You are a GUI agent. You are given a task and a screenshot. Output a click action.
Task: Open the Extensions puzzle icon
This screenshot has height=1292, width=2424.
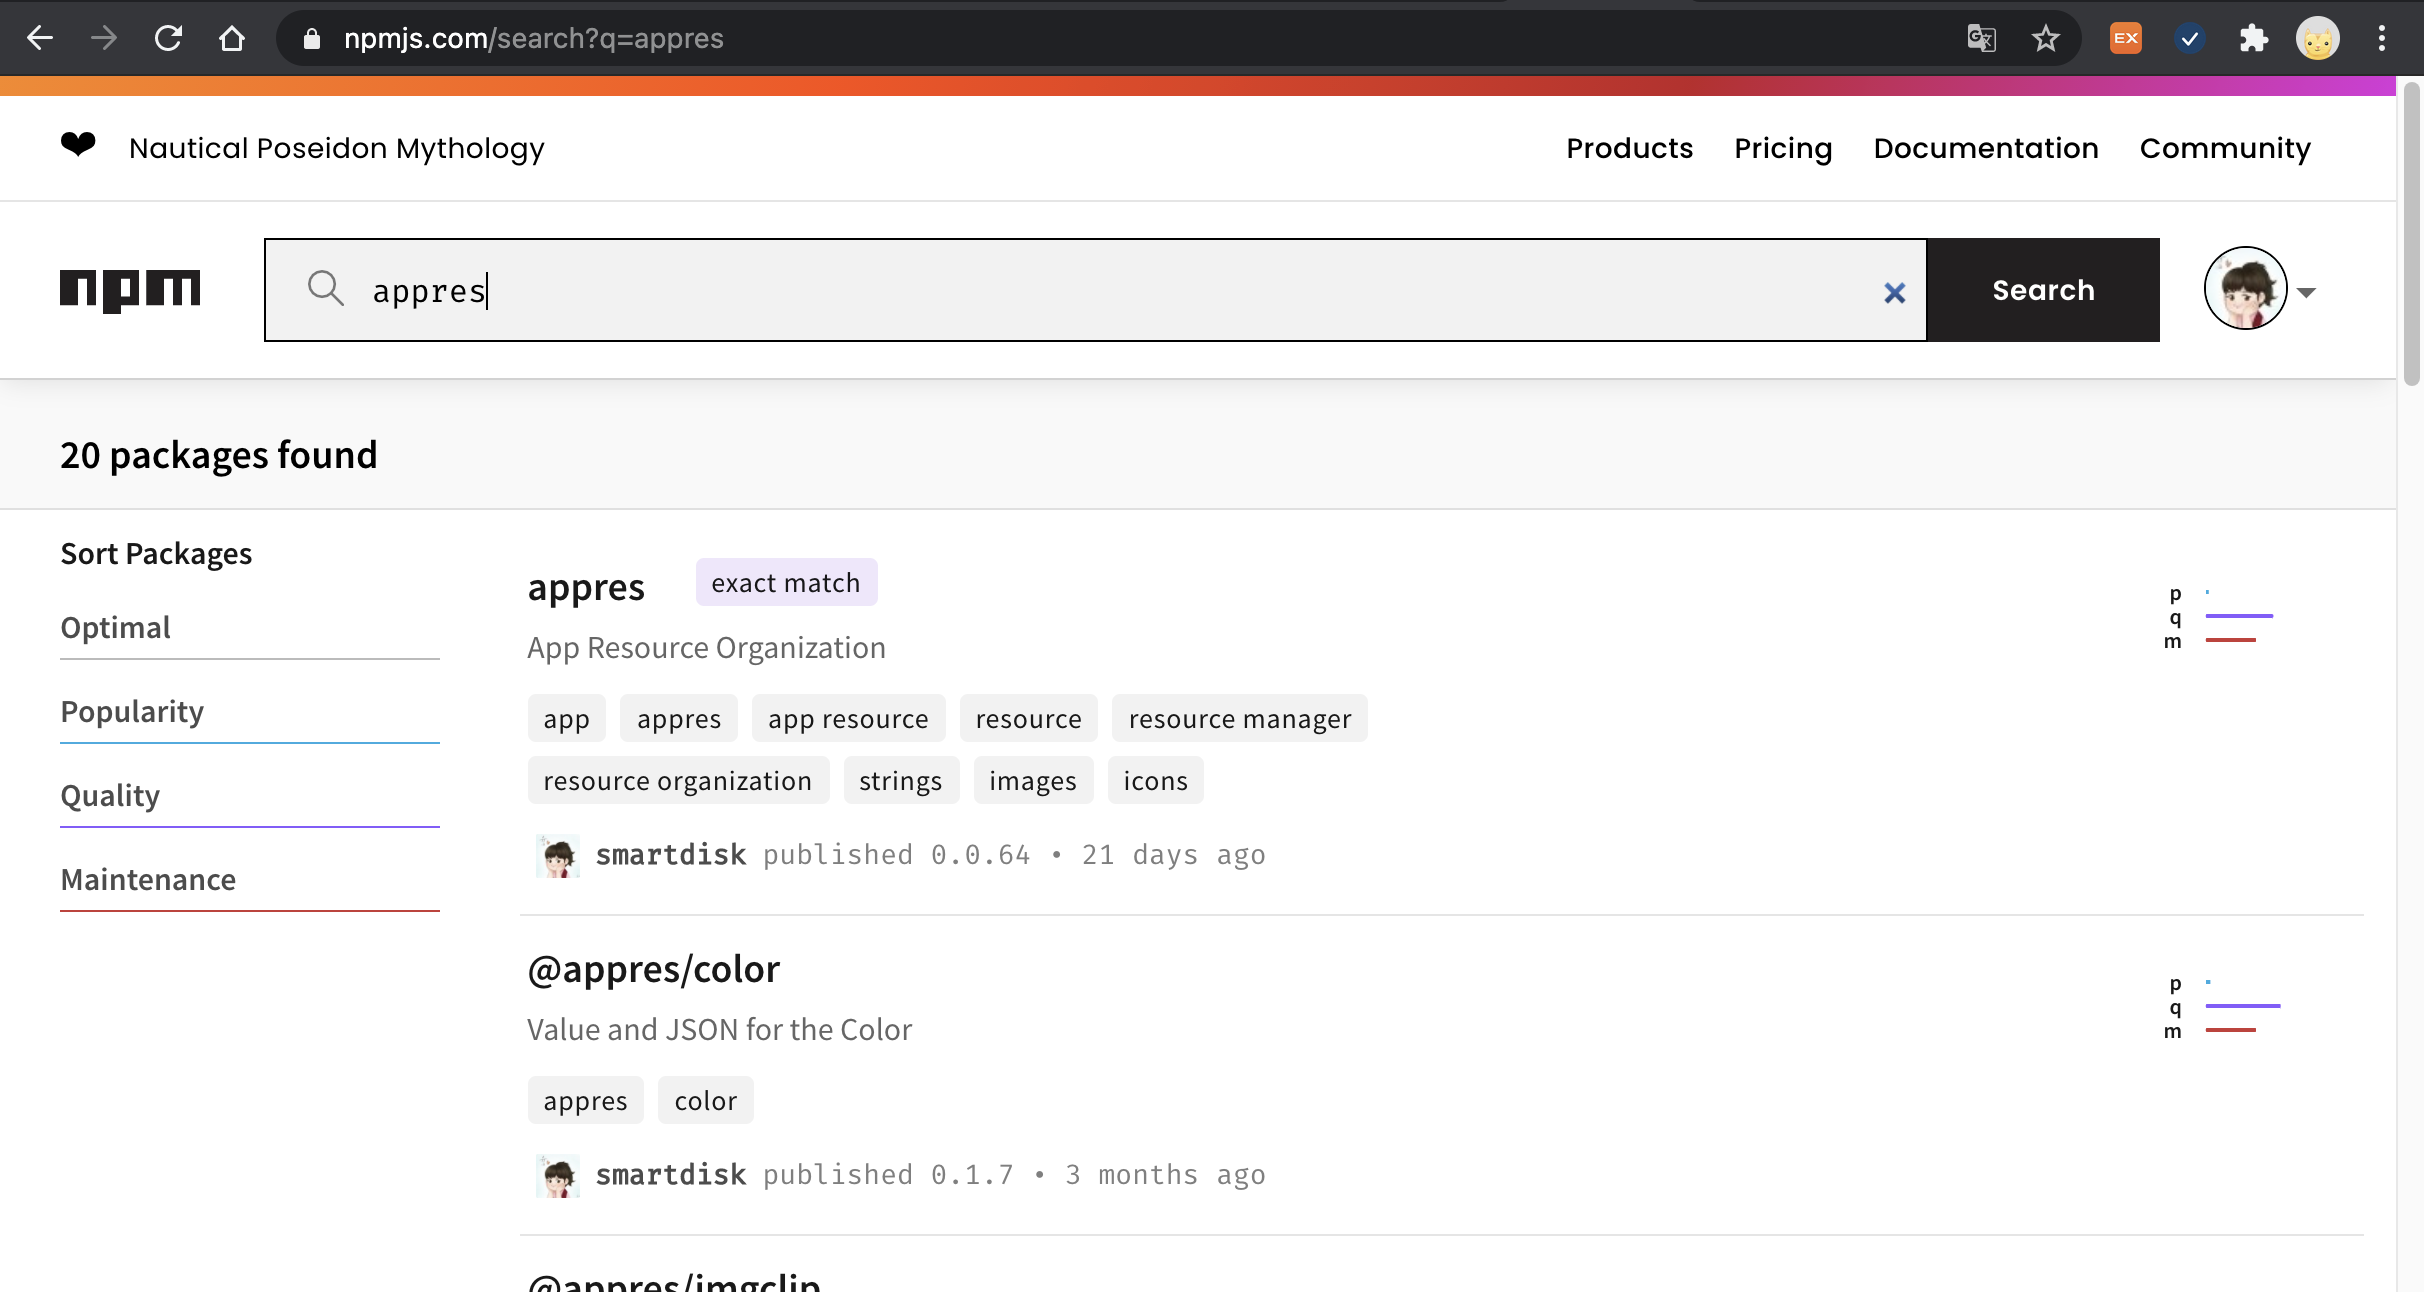pos(2253,39)
